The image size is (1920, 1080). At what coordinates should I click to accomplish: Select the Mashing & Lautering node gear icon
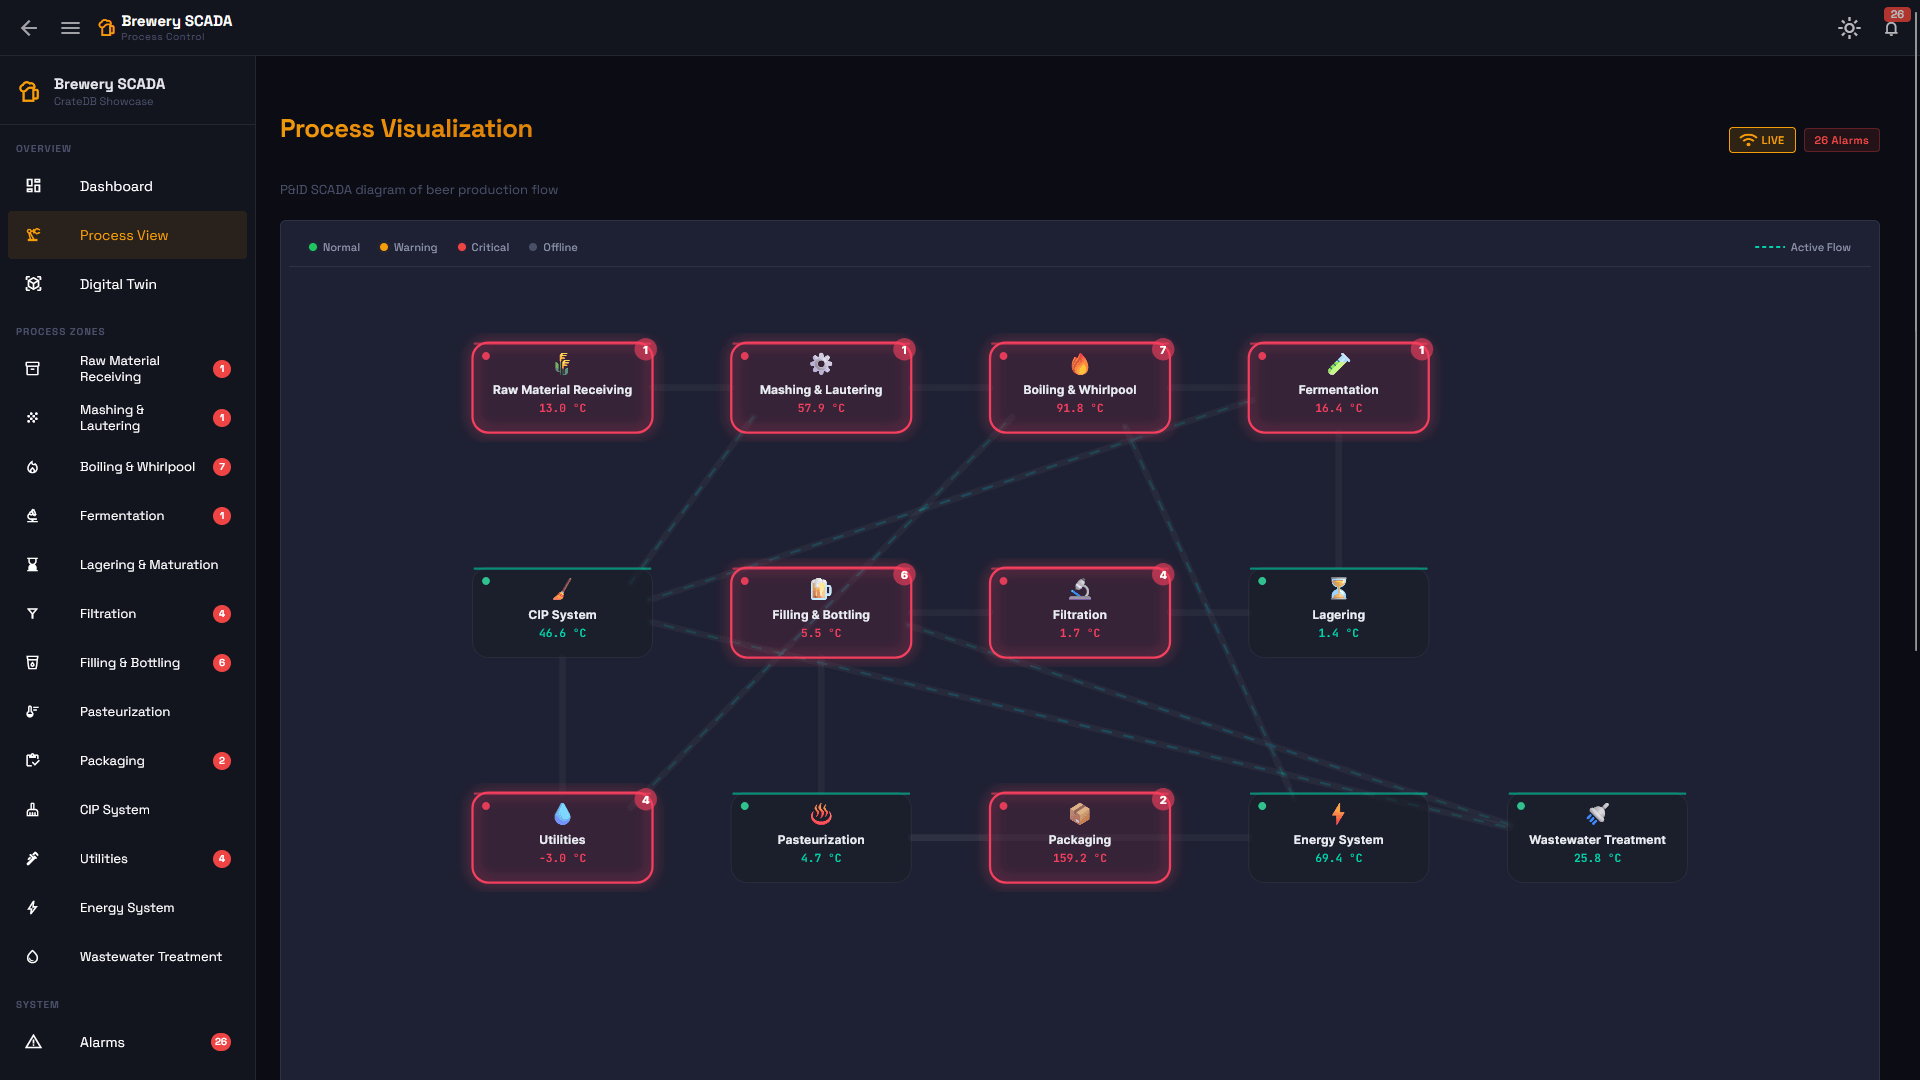(x=821, y=364)
